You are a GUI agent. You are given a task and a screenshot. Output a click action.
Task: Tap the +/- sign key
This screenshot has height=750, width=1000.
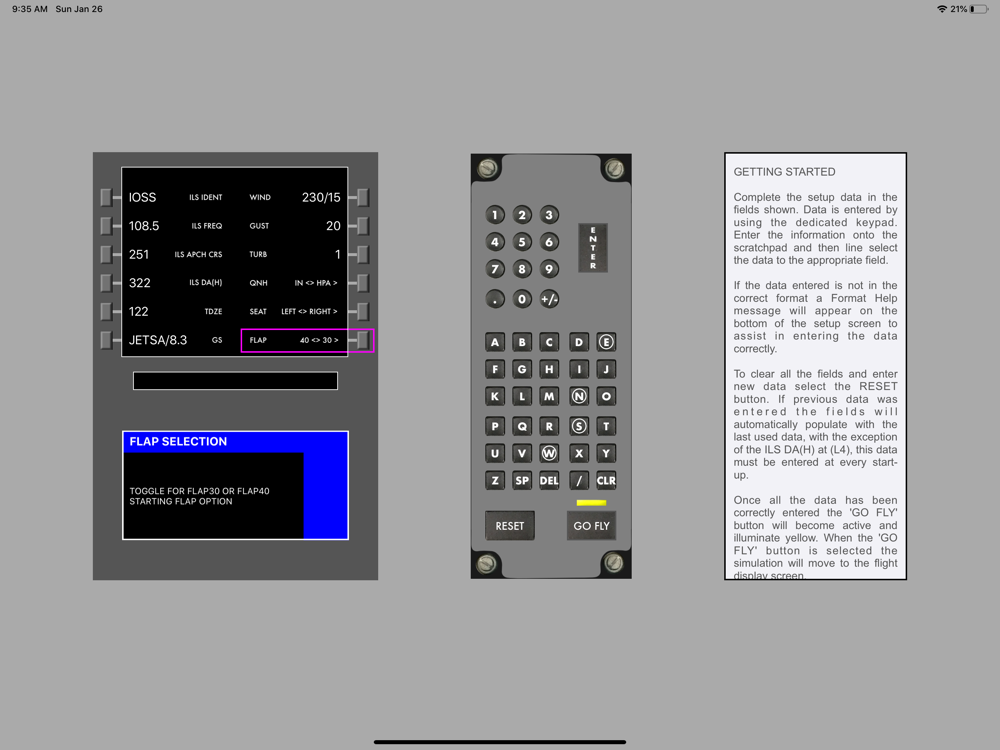tap(549, 299)
